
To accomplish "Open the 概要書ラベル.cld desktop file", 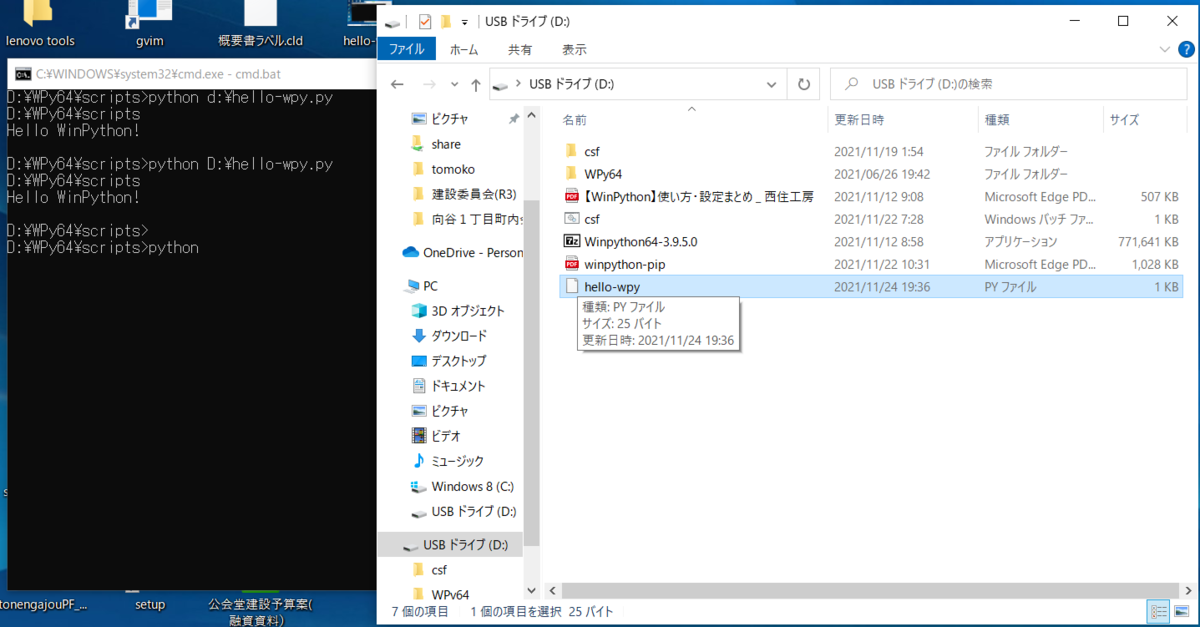I will (x=260, y=24).
